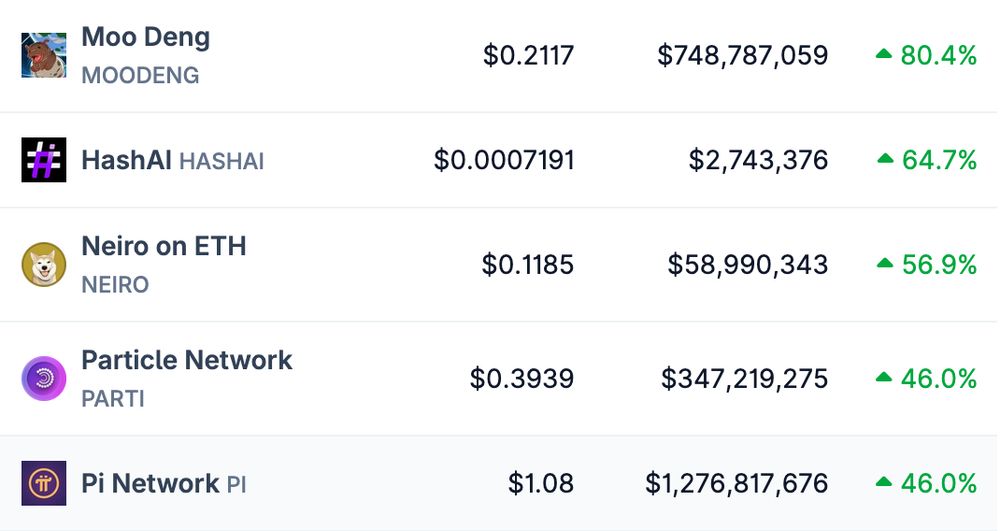Click the green up arrow beside 80.4%

click(883, 54)
